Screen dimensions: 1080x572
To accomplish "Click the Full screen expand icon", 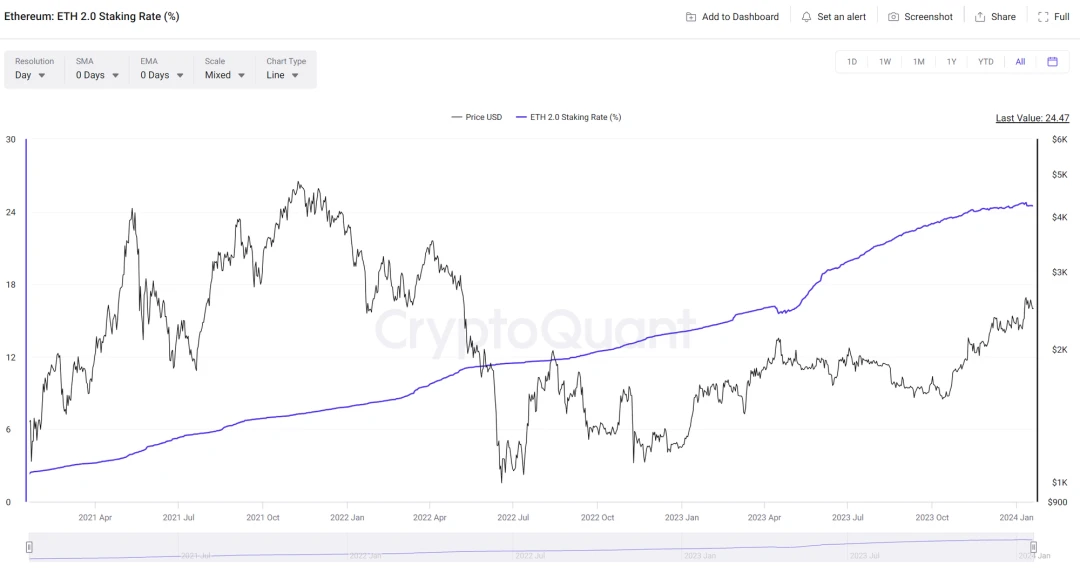I will pyautogui.click(x=1043, y=17).
